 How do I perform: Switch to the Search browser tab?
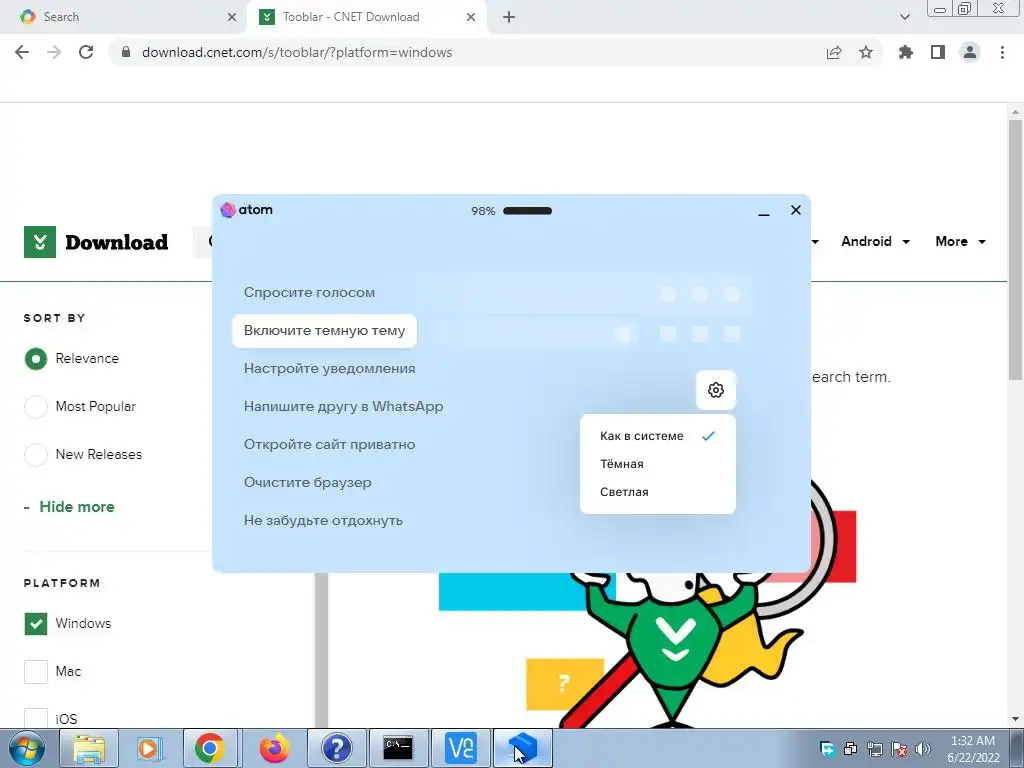coord(123,17)
